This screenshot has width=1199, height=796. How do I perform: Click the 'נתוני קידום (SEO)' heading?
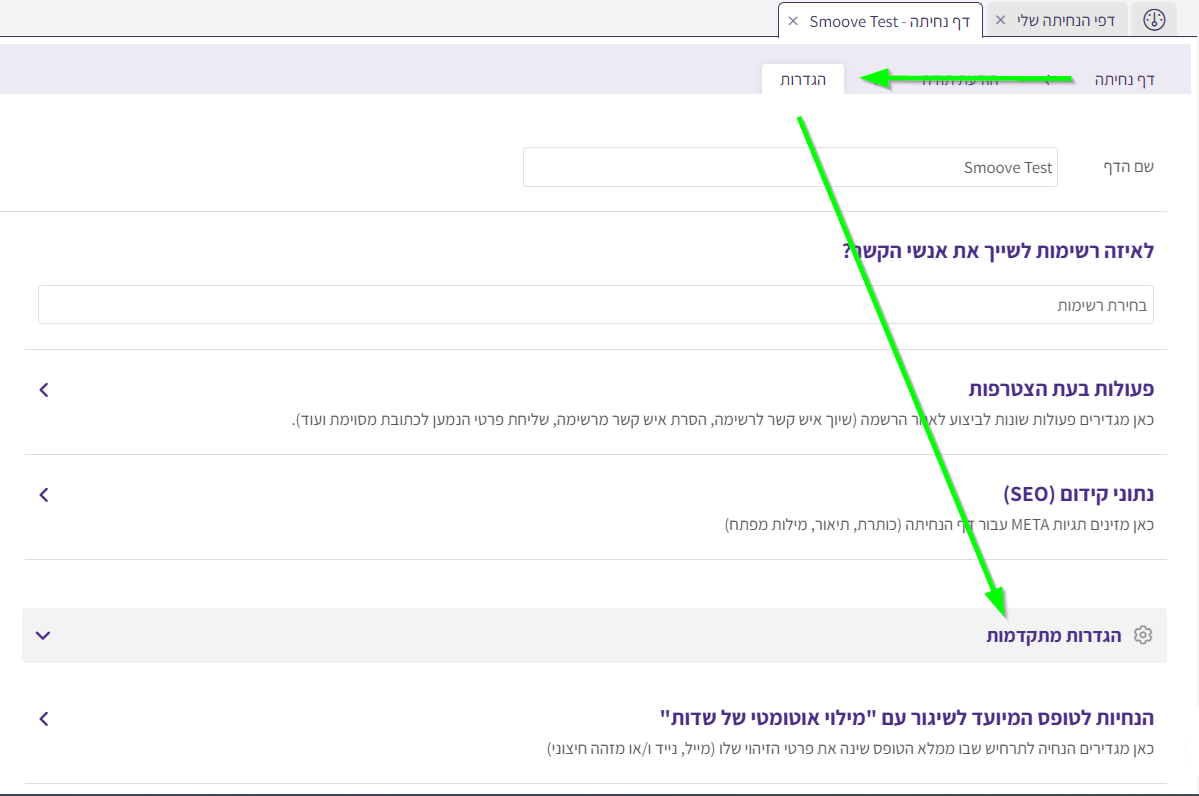pos(1078,494)
